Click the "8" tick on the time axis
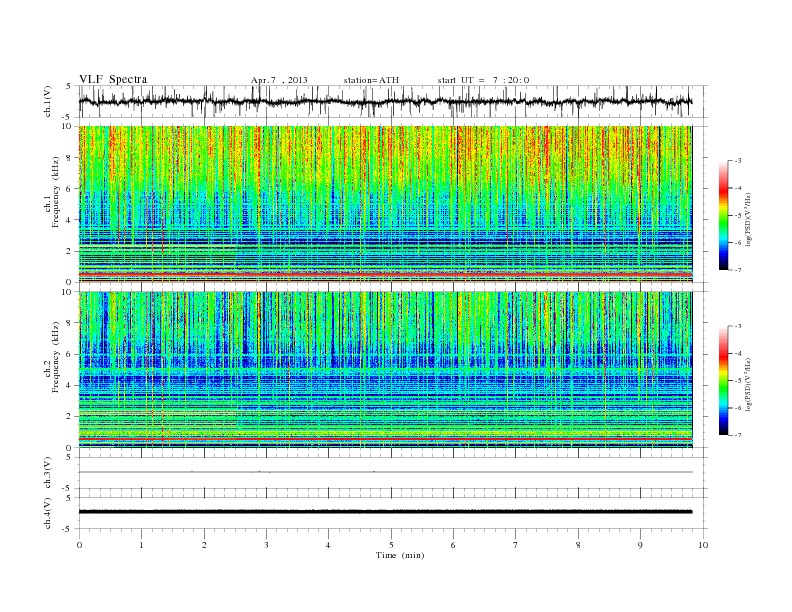Screen dimensions: 792x612 tap(578, 545)
